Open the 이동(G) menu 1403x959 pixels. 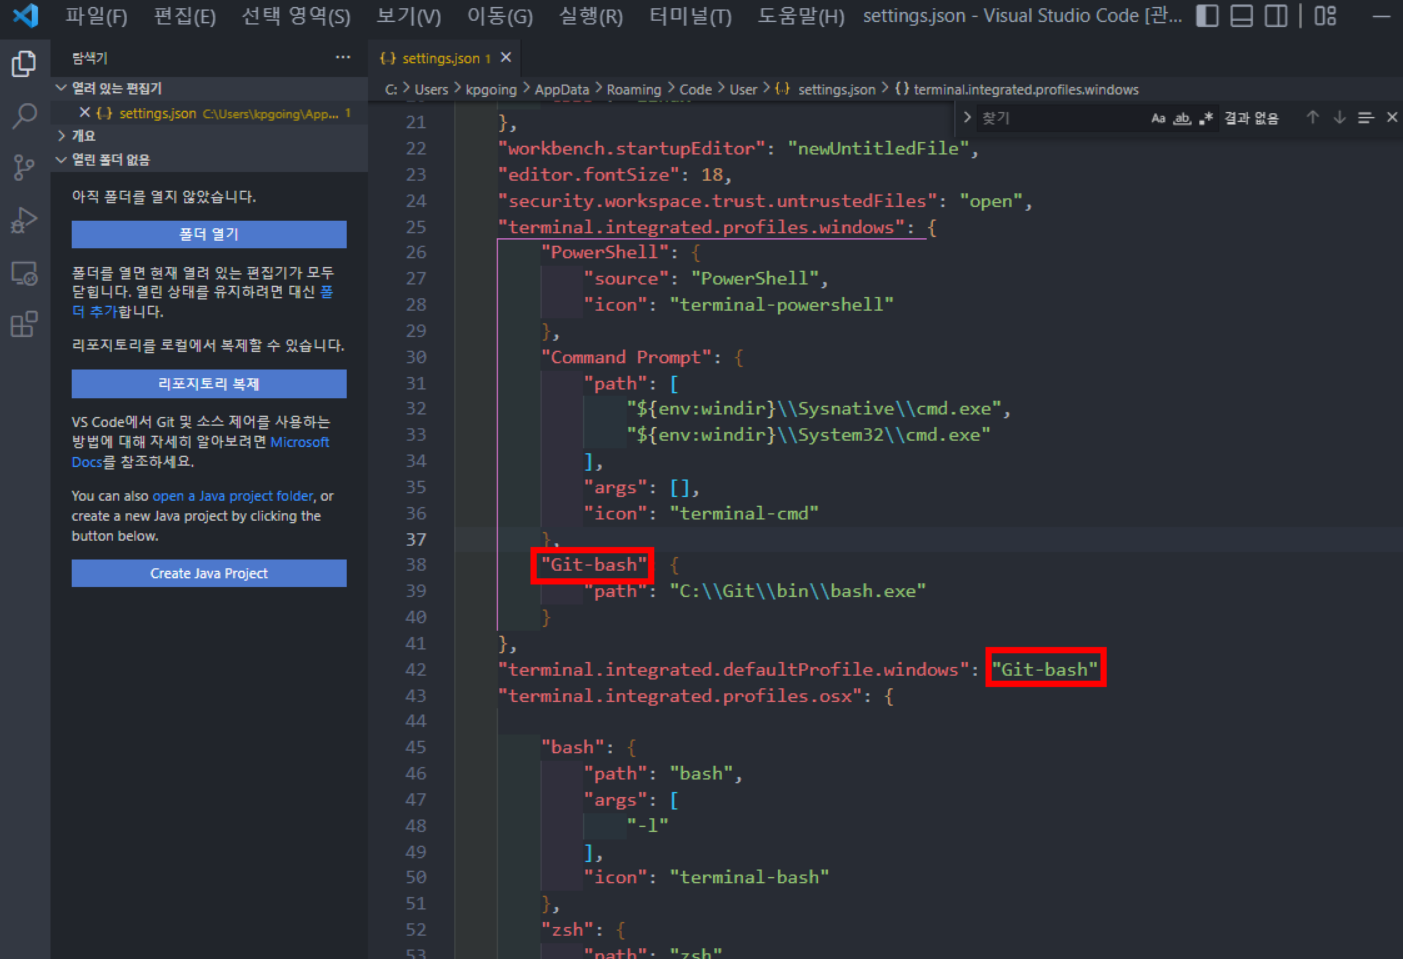(500, 16)
